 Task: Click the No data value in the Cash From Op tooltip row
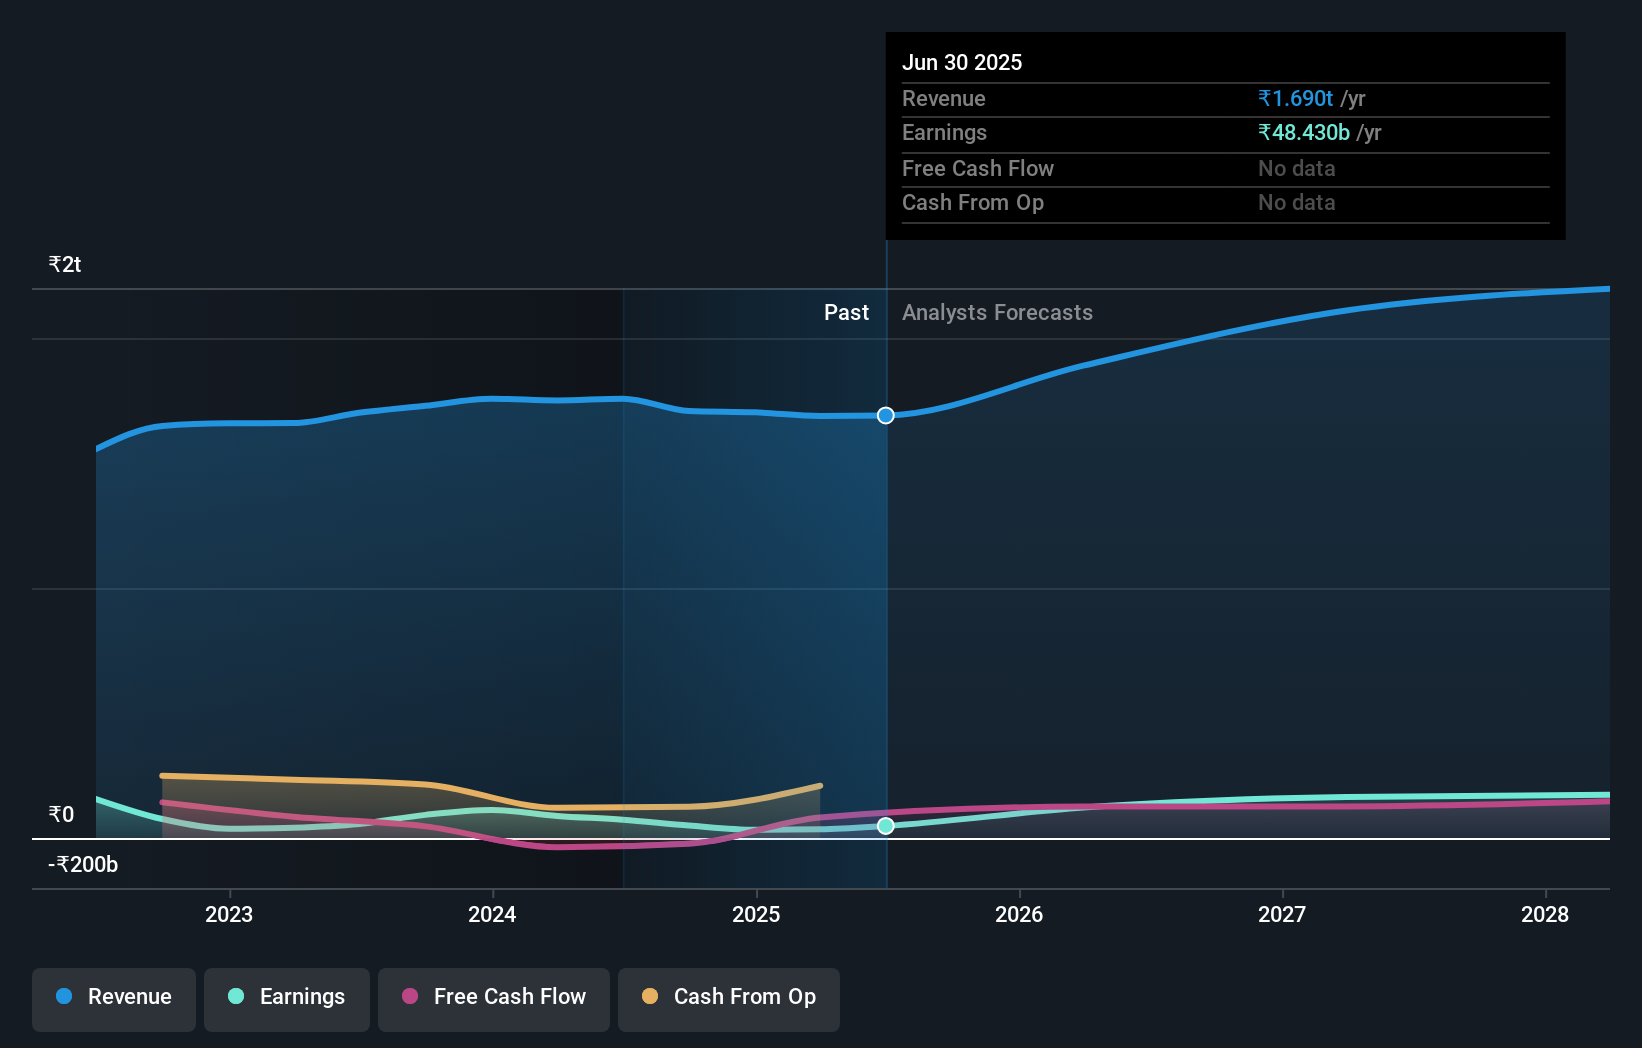coord(1297,203)
